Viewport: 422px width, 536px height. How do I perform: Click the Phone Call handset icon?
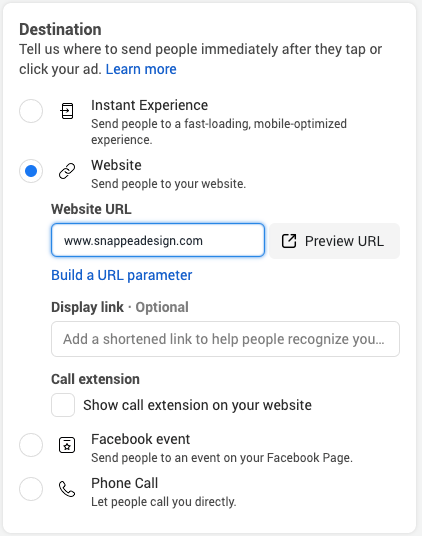pyautogui.click(x=67, y=489)
